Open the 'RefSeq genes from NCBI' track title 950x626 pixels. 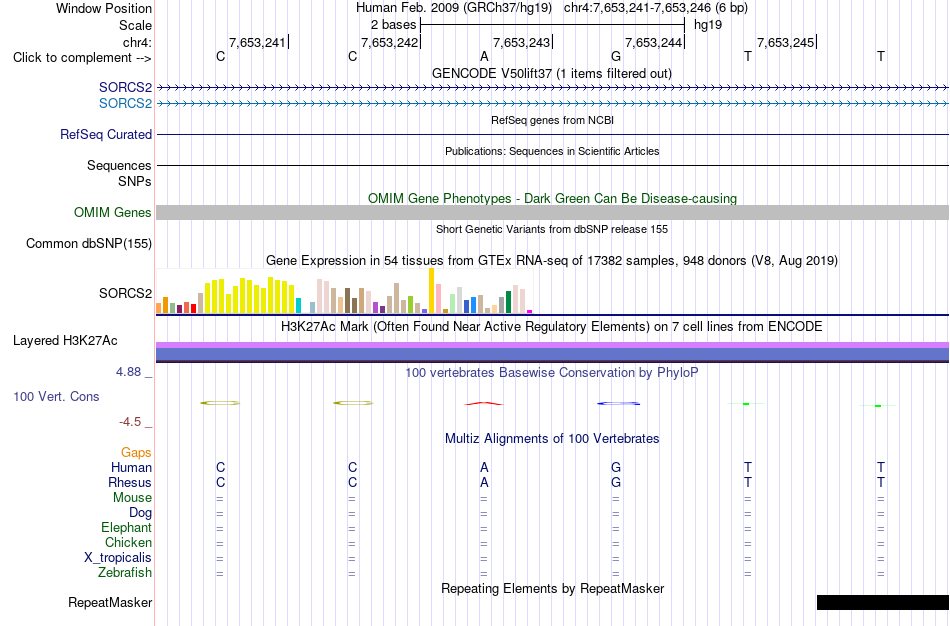553,120
